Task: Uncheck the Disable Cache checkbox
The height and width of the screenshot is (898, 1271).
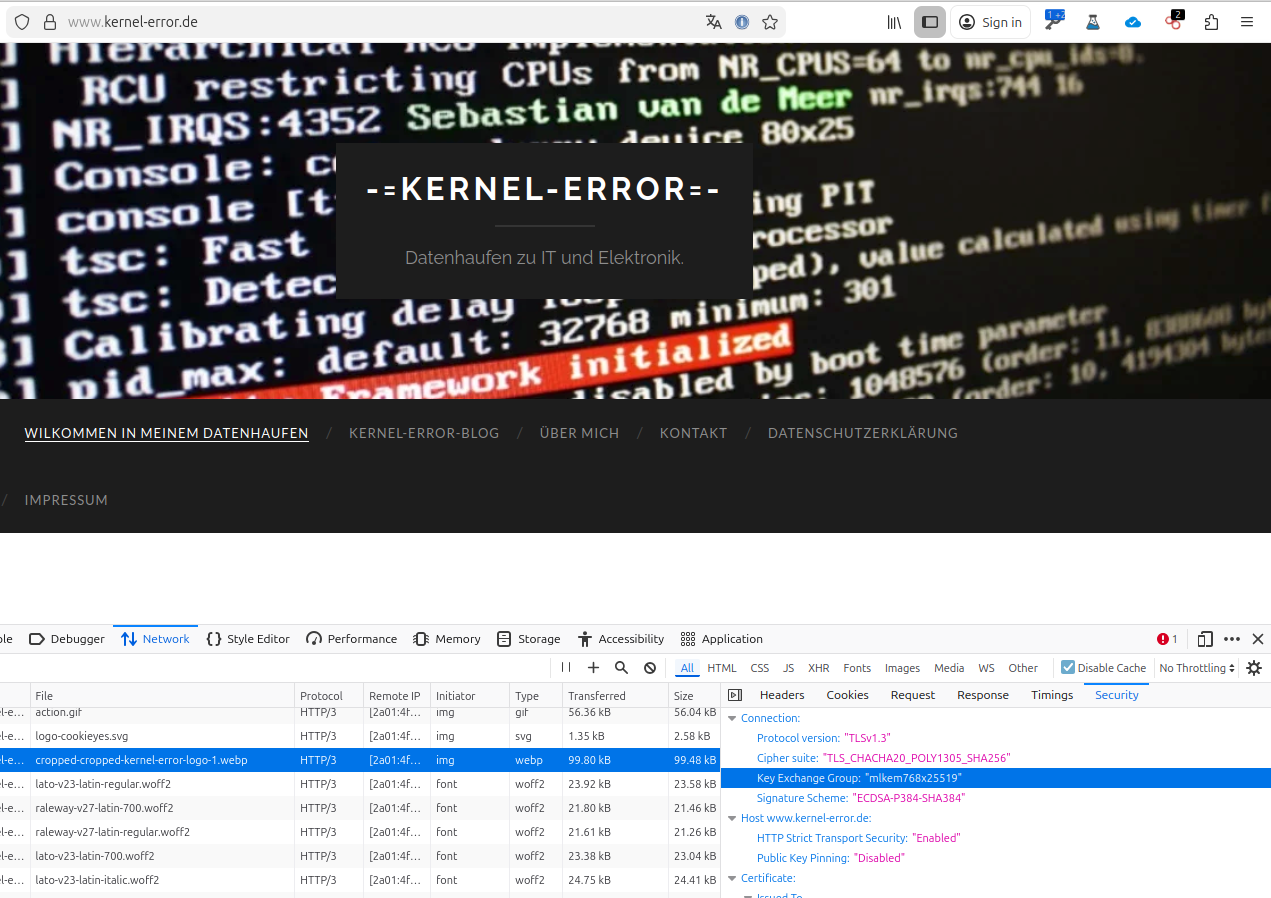Action: coord(1068,668)
